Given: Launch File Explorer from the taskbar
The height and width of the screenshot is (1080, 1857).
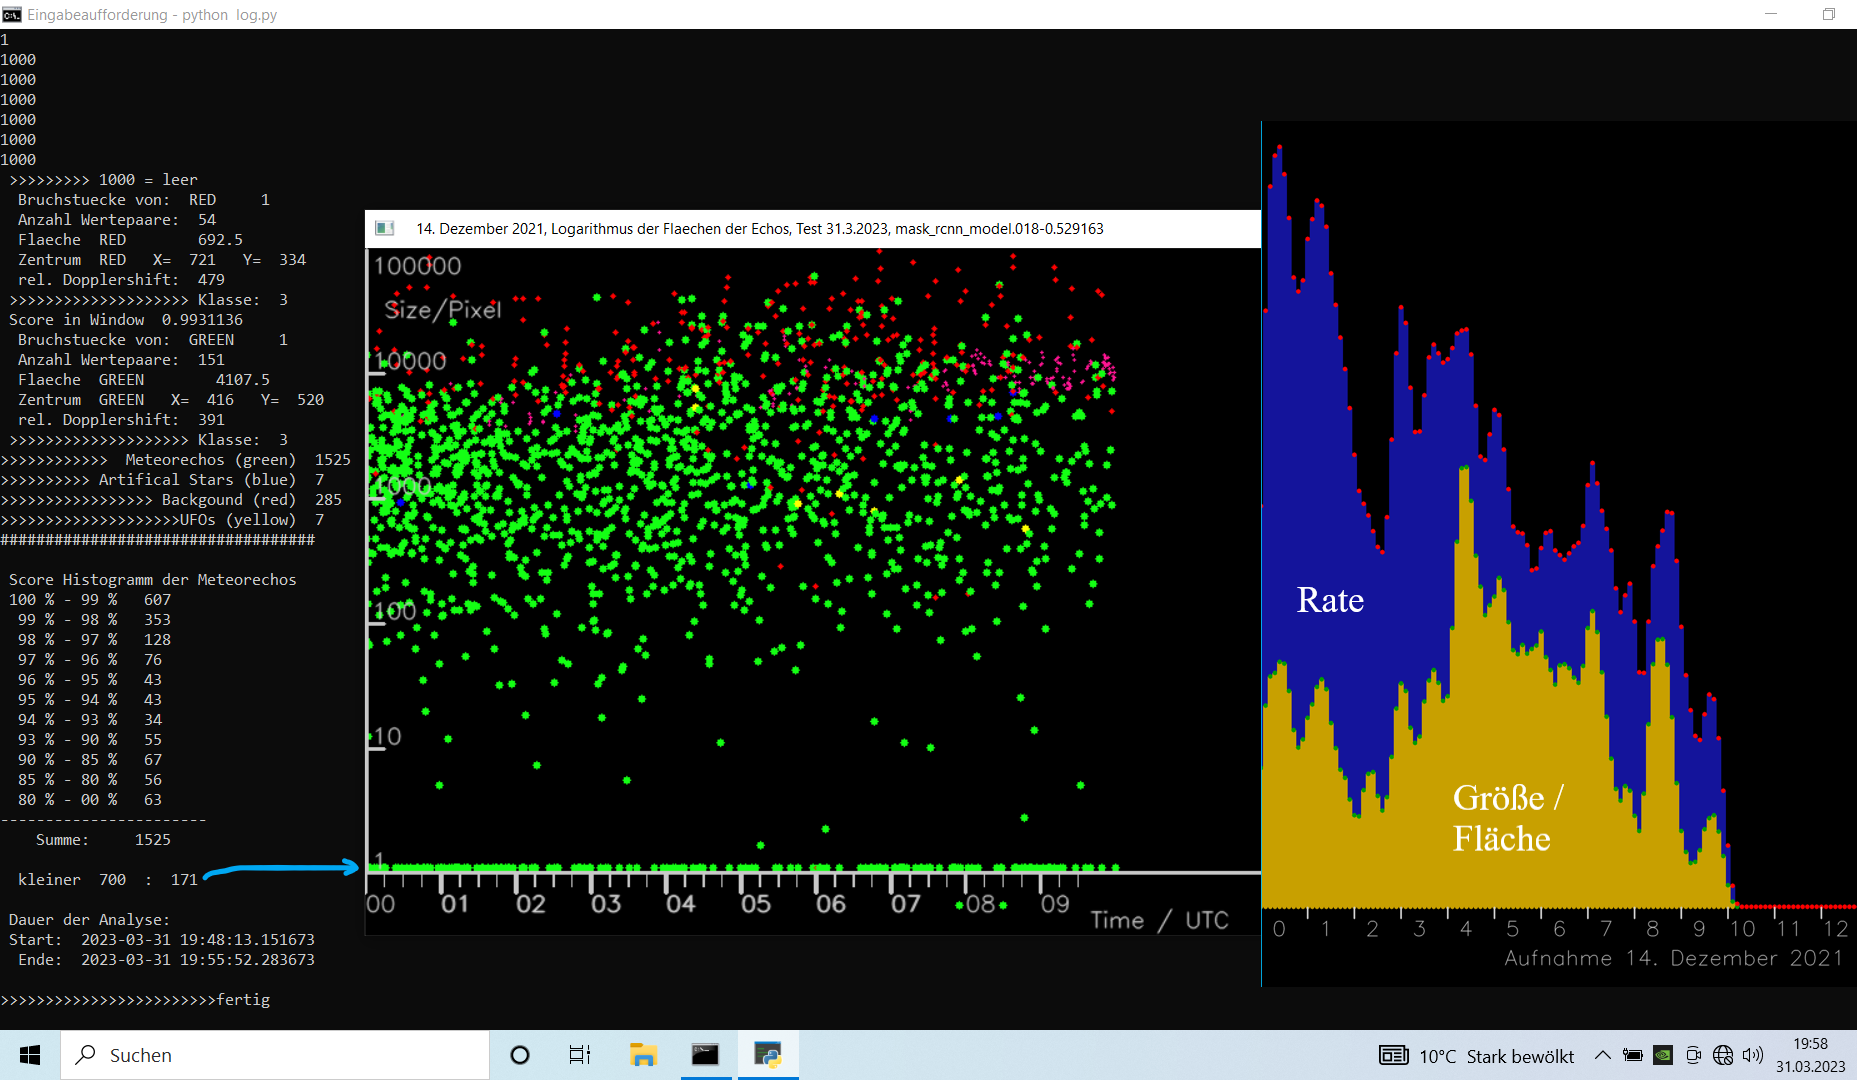Looking at the screenshot, I should [x=643, y=1055].
